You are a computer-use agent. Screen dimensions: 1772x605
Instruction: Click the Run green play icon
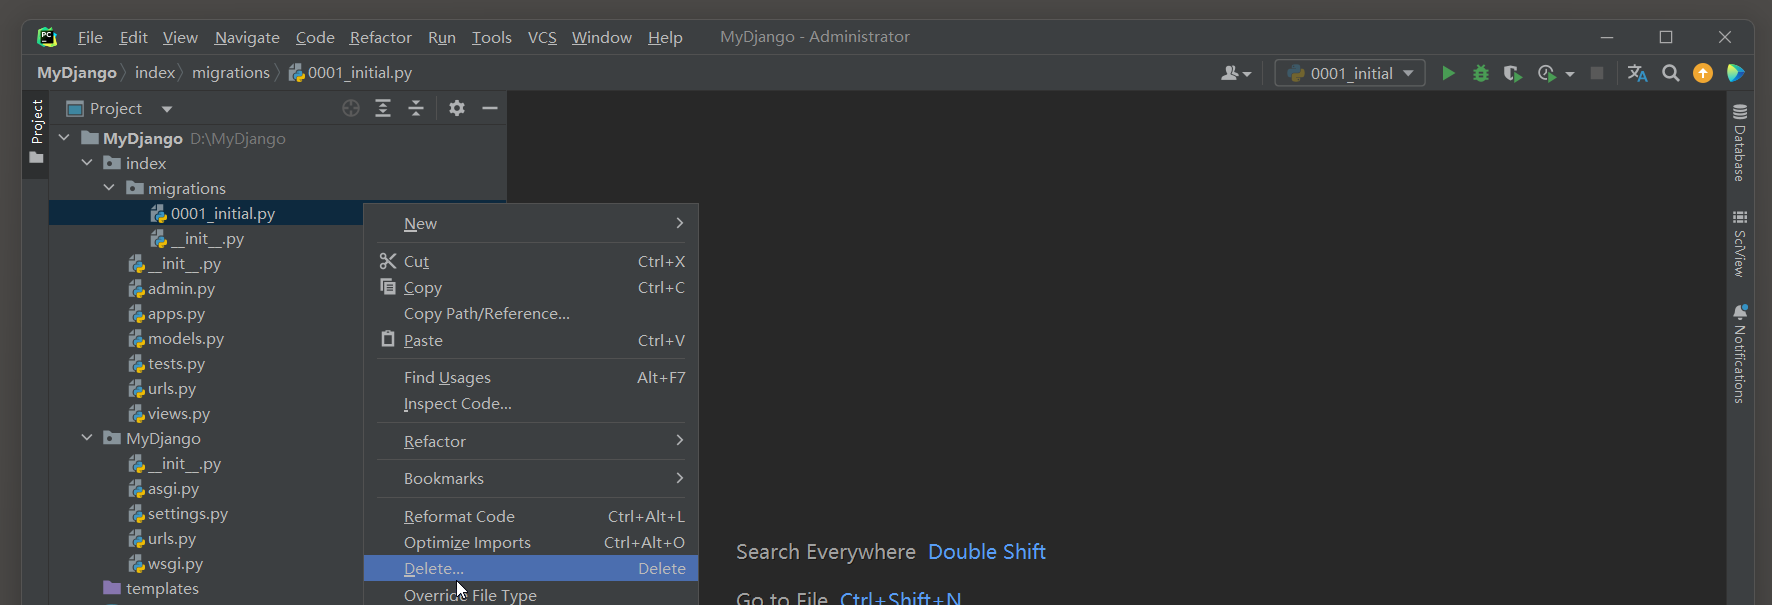1448,73
